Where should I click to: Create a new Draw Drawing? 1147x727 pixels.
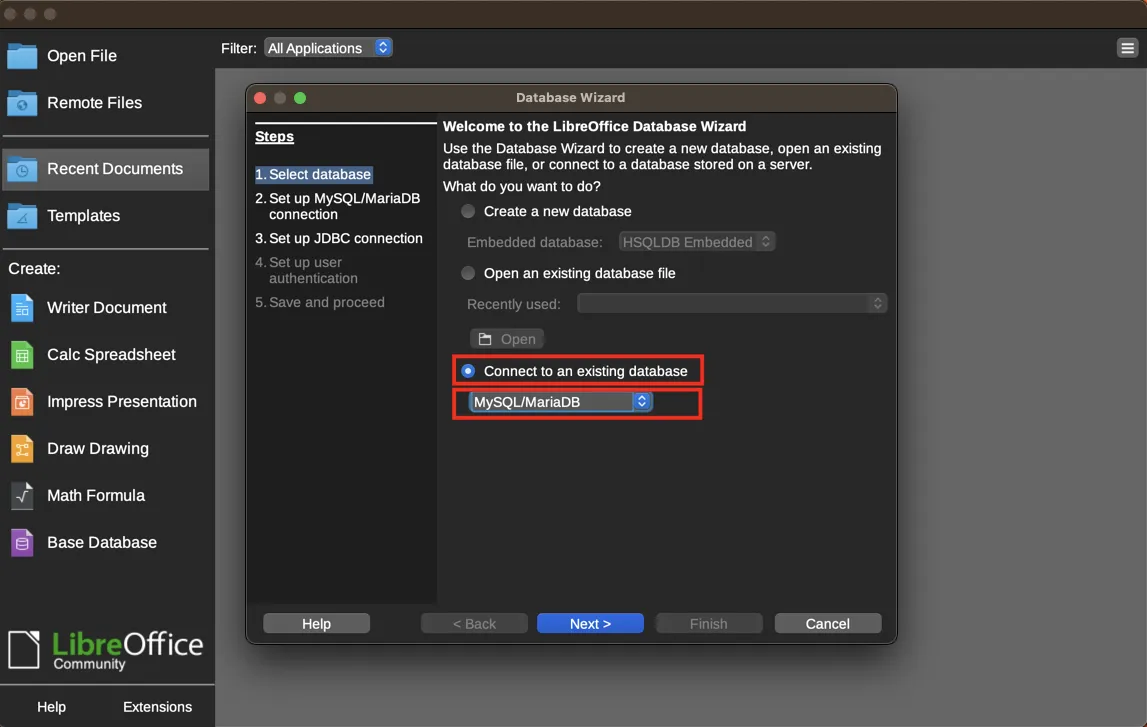point(105,448)
